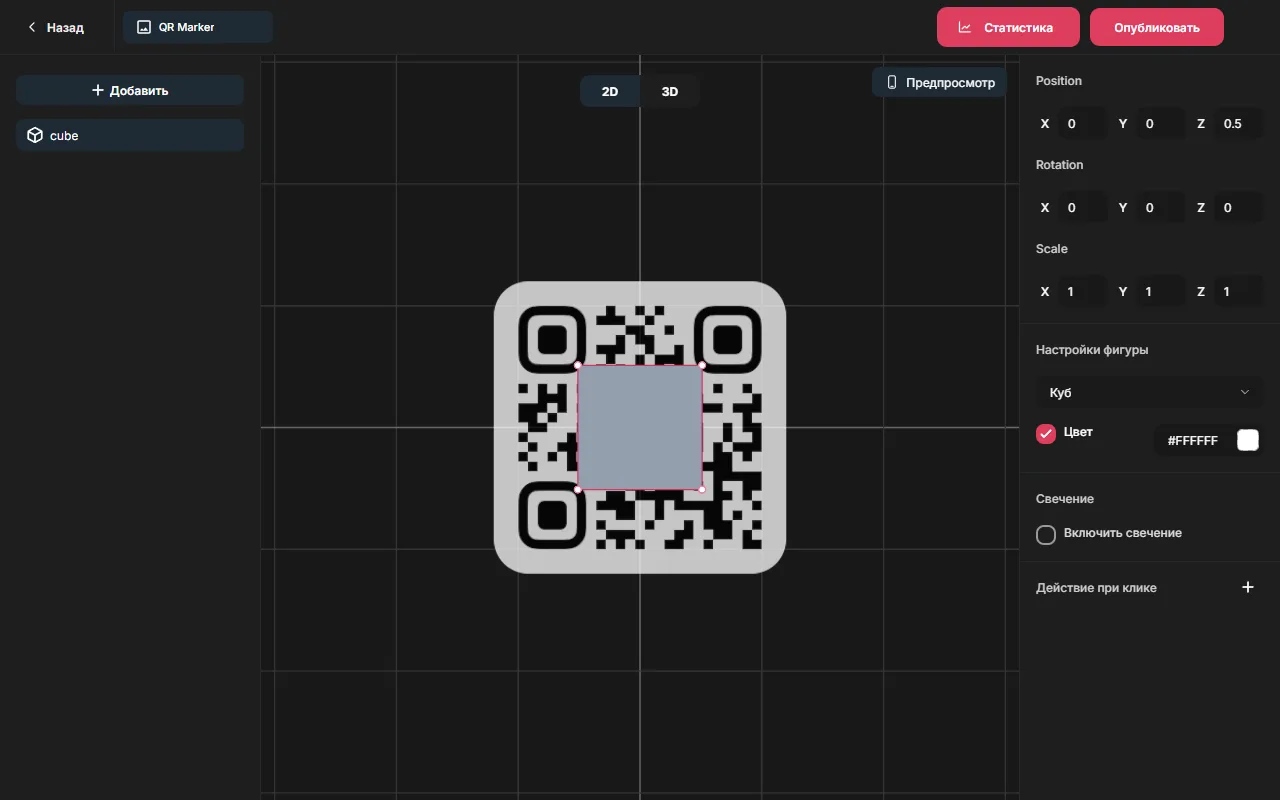1280x800 pixels.
Task: Click the #FFFFFF hex color field
Action: click(1194, 440)
